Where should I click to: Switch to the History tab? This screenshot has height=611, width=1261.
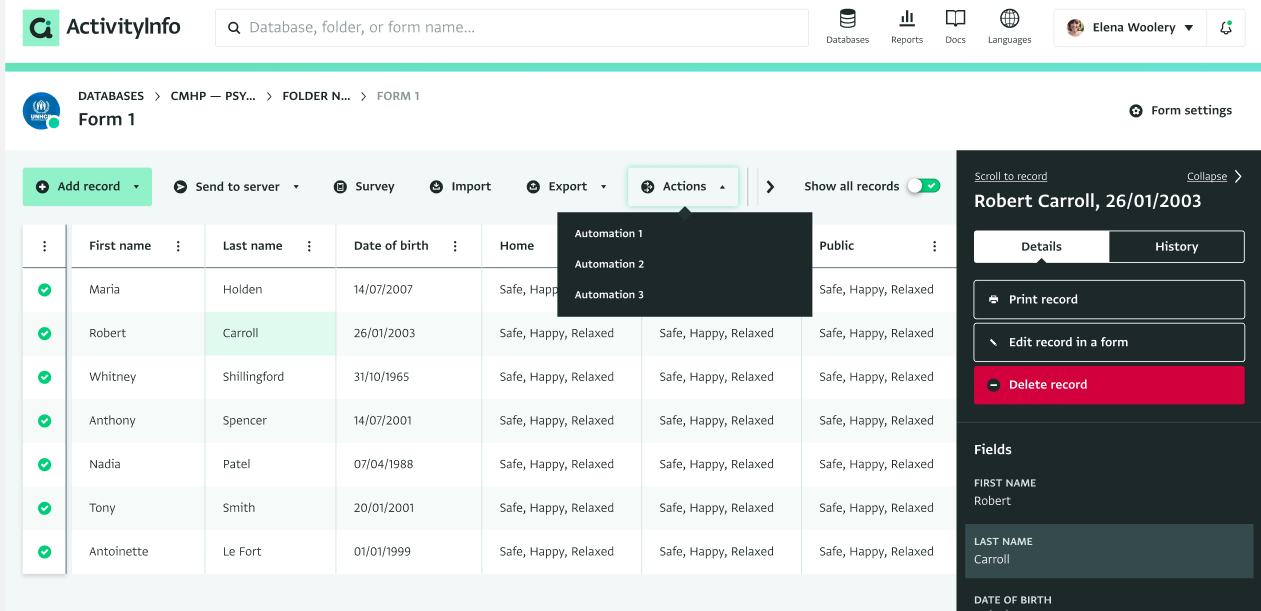(x=1176, y=247)
